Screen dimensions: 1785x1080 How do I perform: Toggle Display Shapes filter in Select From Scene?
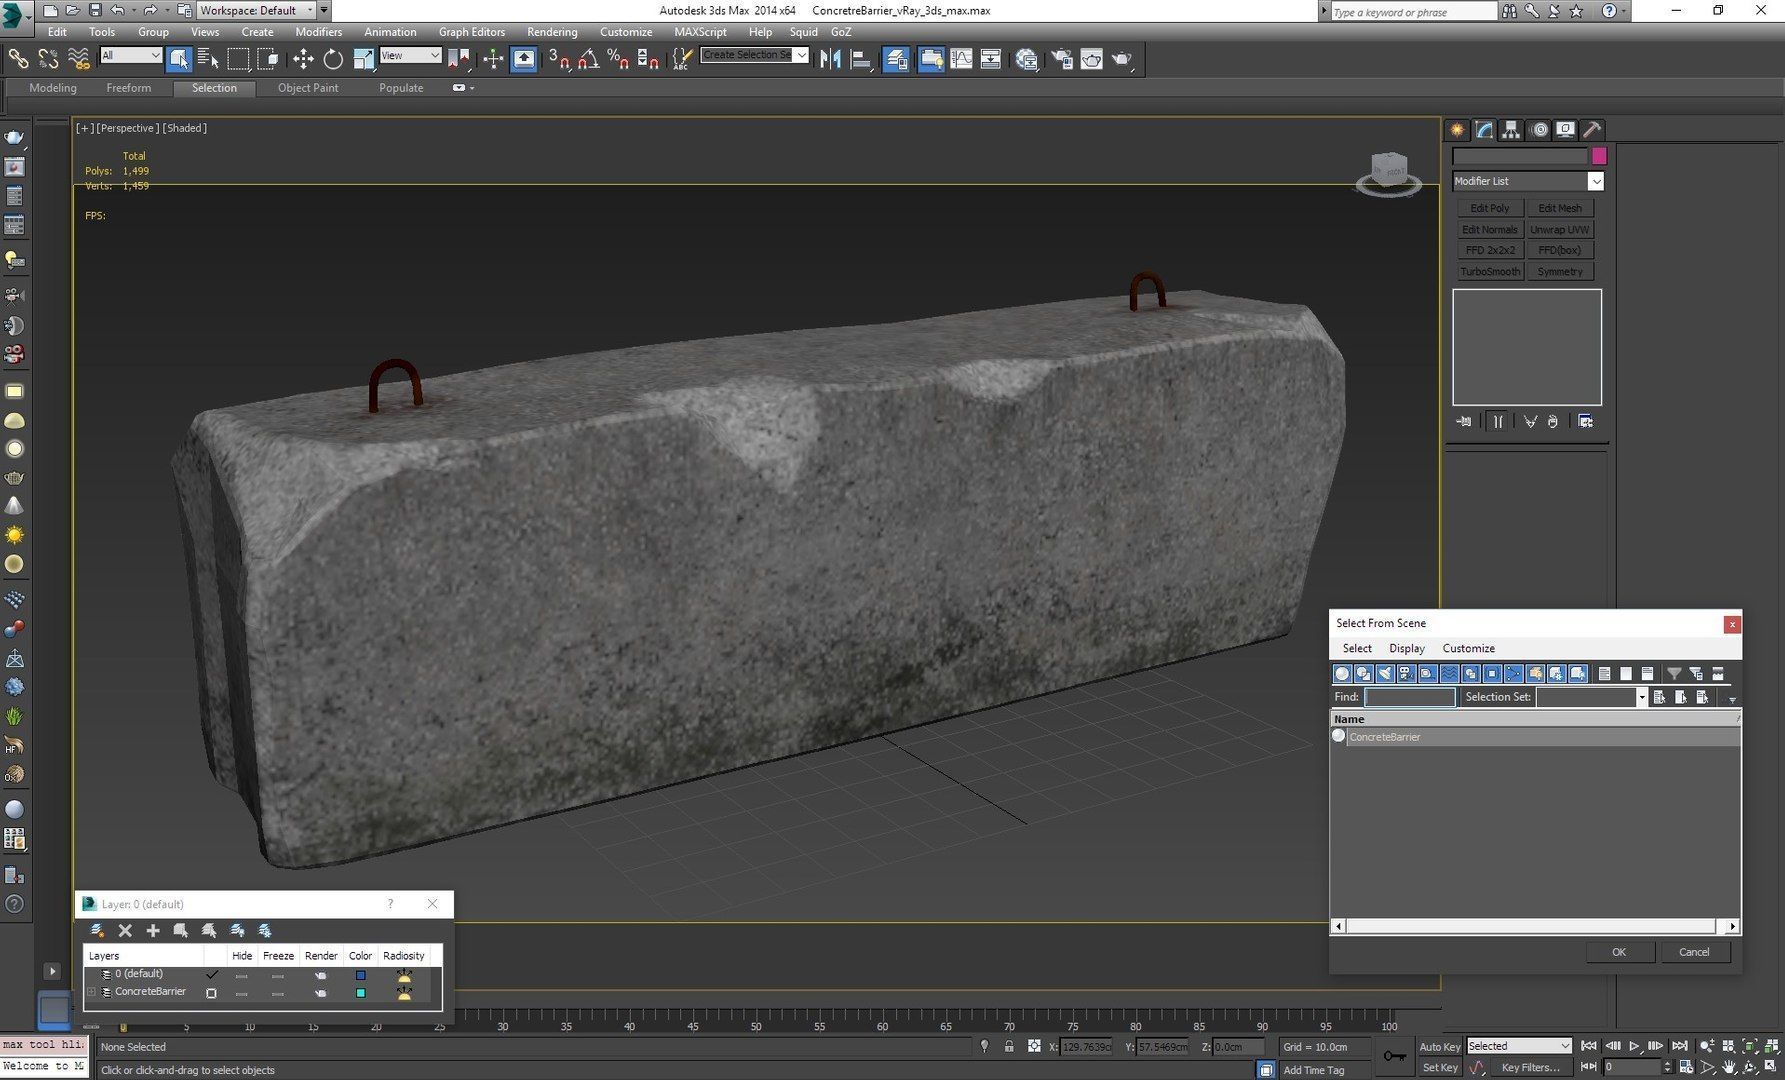coord(1363,674)
